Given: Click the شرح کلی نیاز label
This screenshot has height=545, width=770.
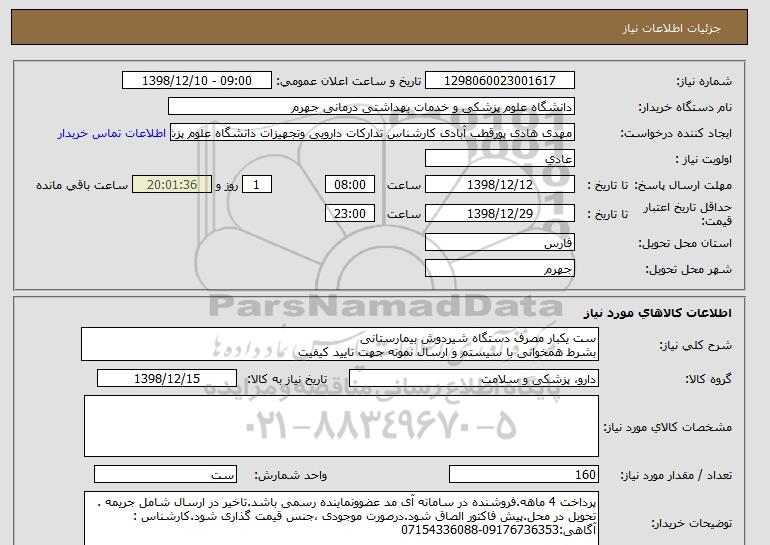Looking at the screenshot, I should 695,345.
